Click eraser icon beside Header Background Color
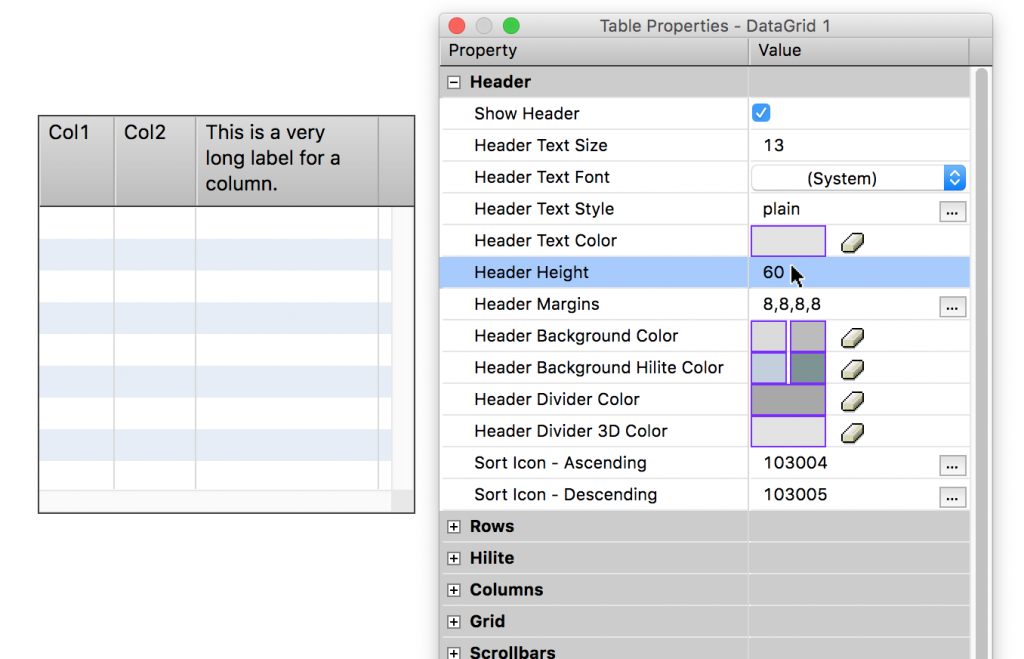 click(852, 337)
